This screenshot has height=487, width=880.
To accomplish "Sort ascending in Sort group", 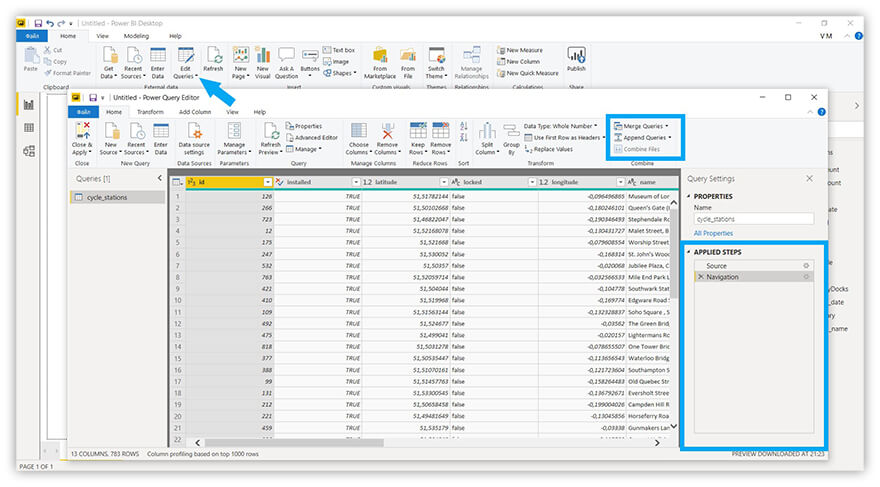I will (x=464, y=126).
